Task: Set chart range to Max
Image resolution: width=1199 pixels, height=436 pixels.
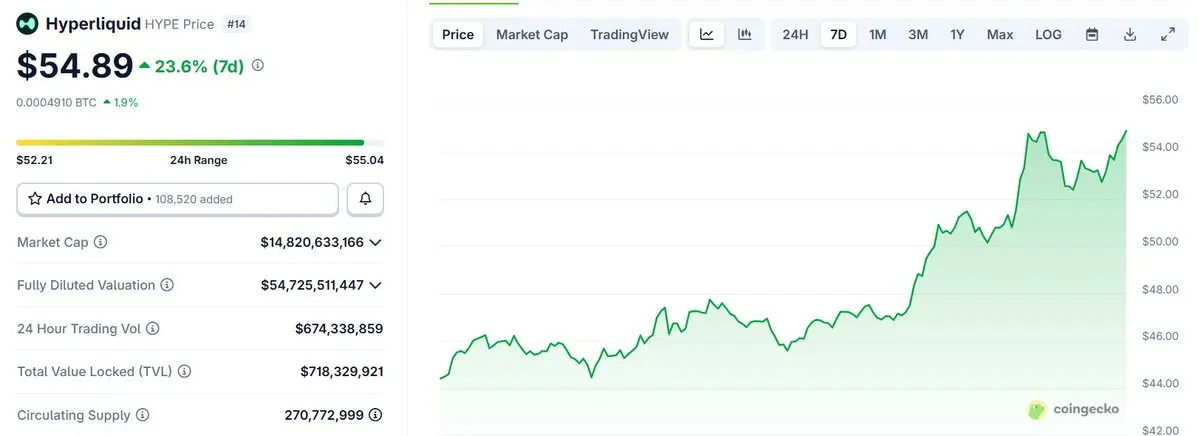Action: point(1000,34)
